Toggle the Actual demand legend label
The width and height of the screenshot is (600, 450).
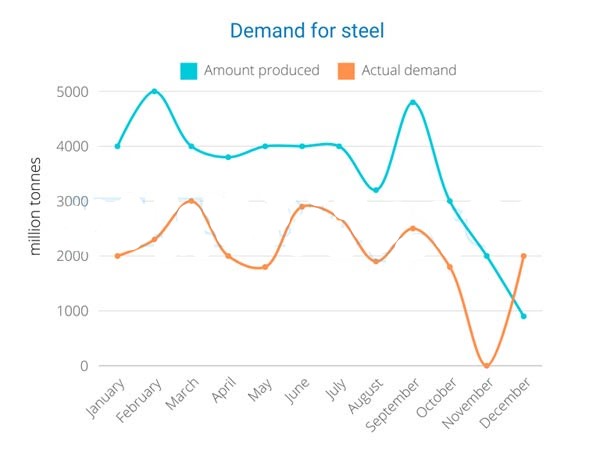click(x=409, y=70)
